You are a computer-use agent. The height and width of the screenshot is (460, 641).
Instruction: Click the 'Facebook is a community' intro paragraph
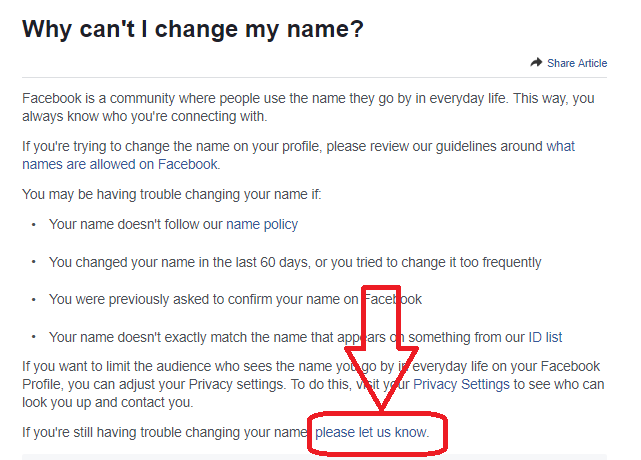(x=308, y=107)
